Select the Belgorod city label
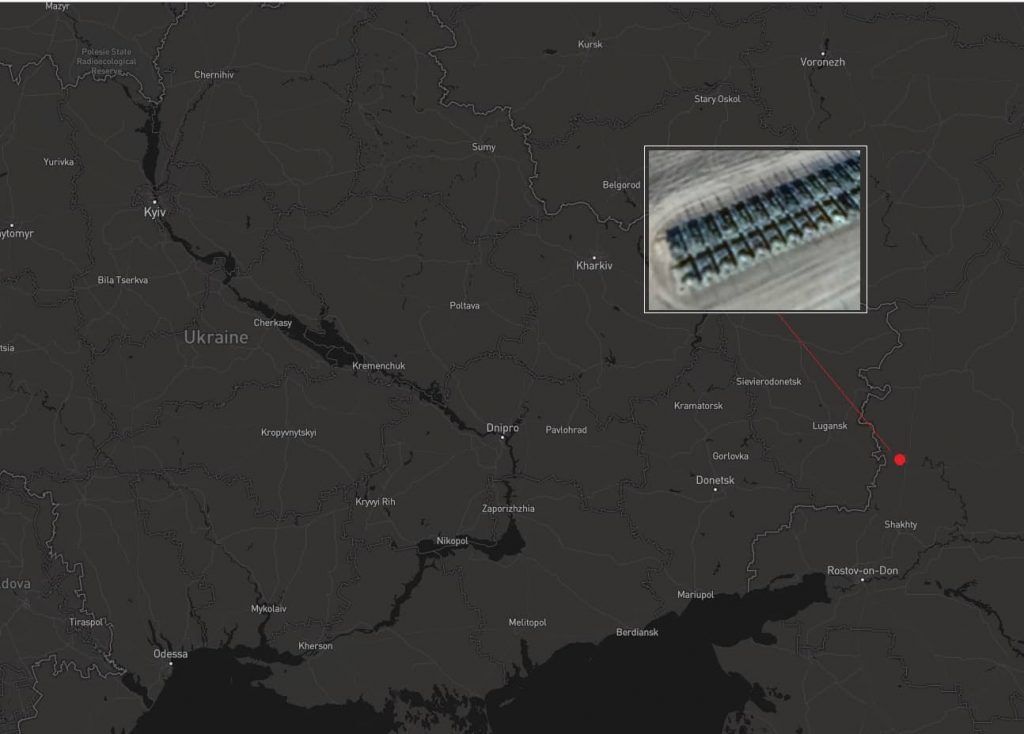The image size is (1024, 734). (621, 185)
